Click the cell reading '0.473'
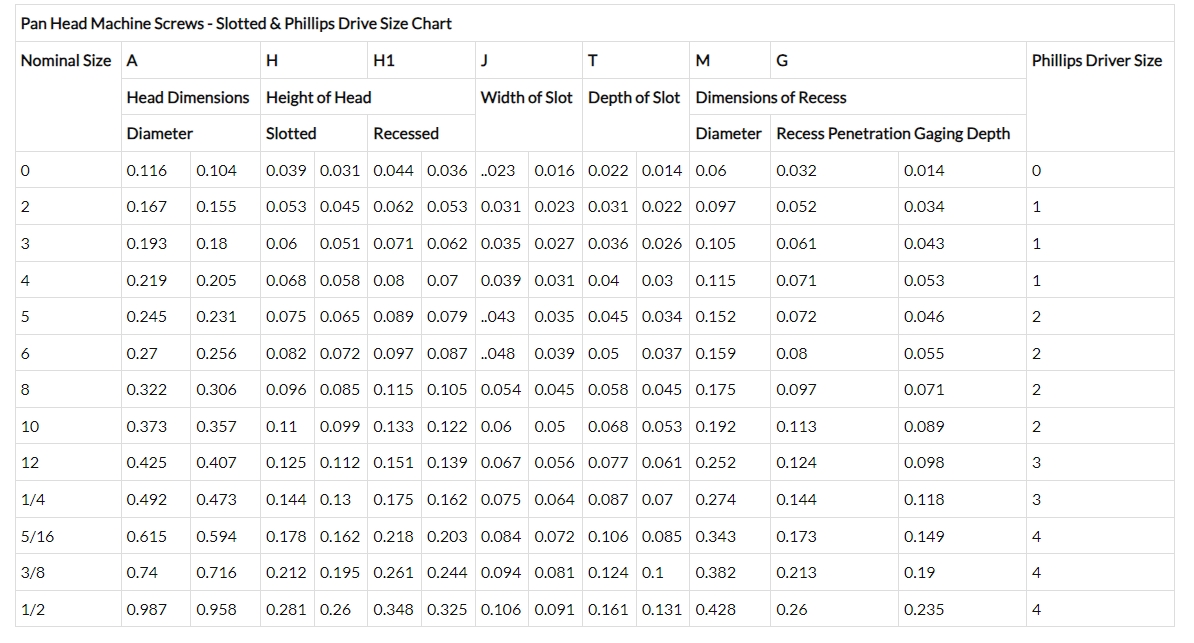1194x643 pixels. pos(216,500)
